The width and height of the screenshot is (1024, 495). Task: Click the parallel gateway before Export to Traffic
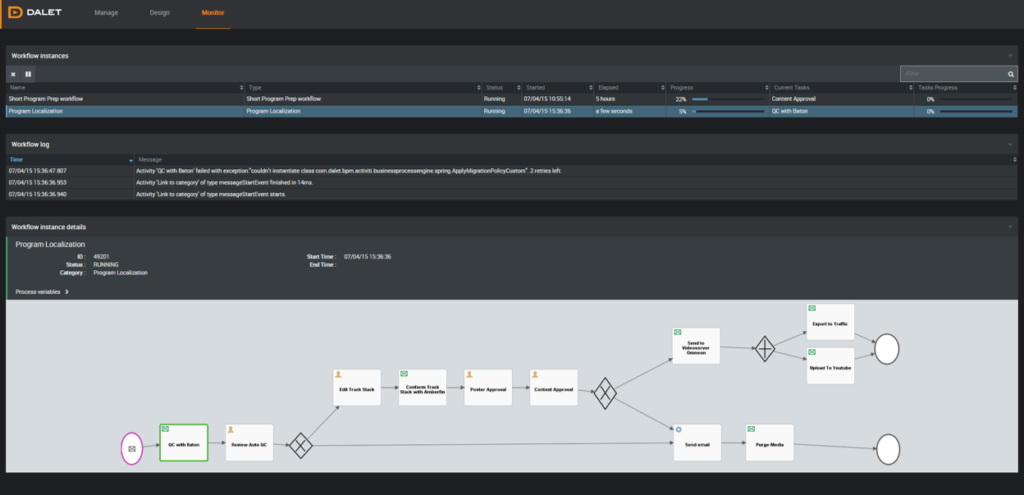(765, 349)
